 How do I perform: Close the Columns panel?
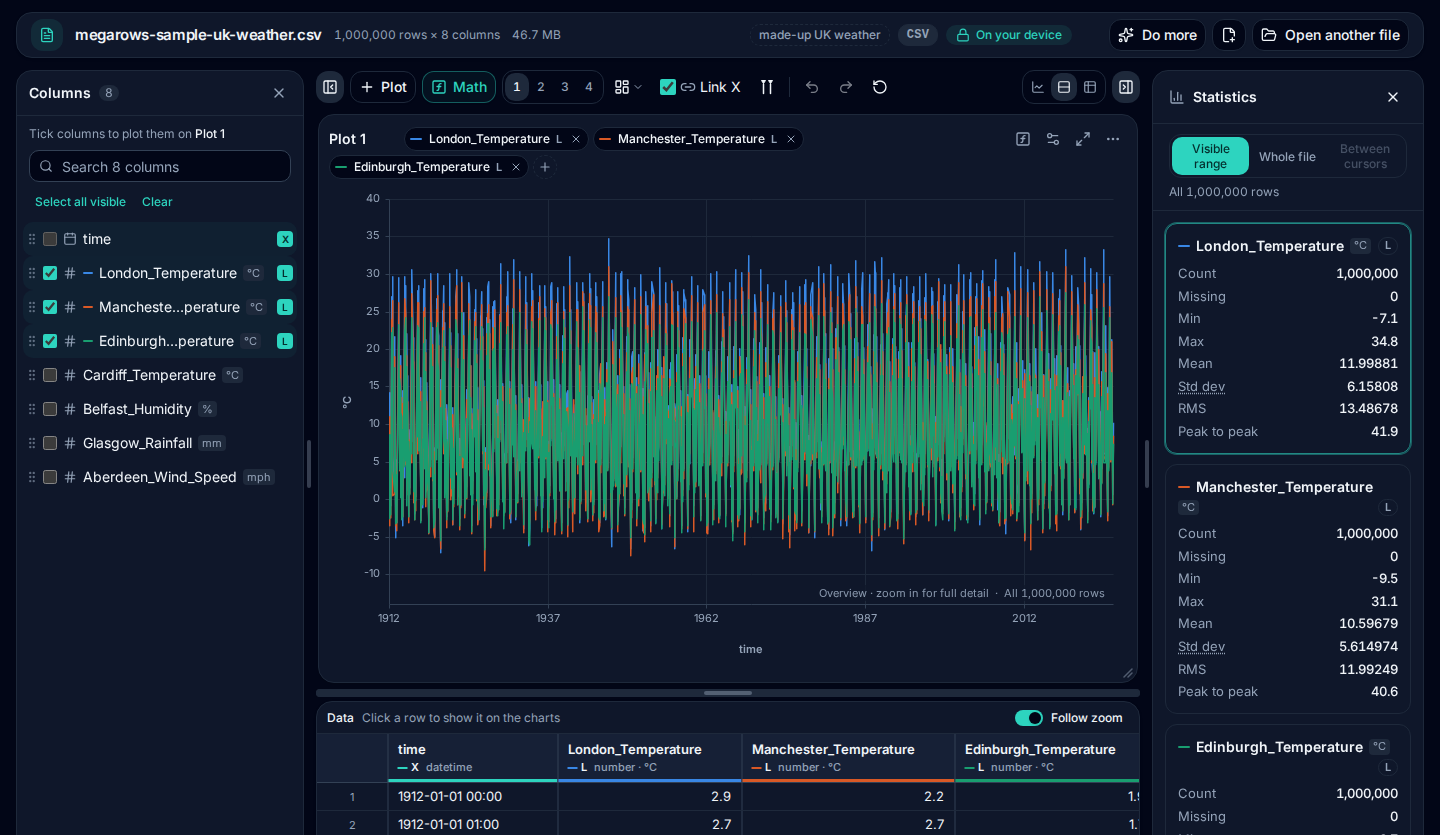tap(279, 93)
